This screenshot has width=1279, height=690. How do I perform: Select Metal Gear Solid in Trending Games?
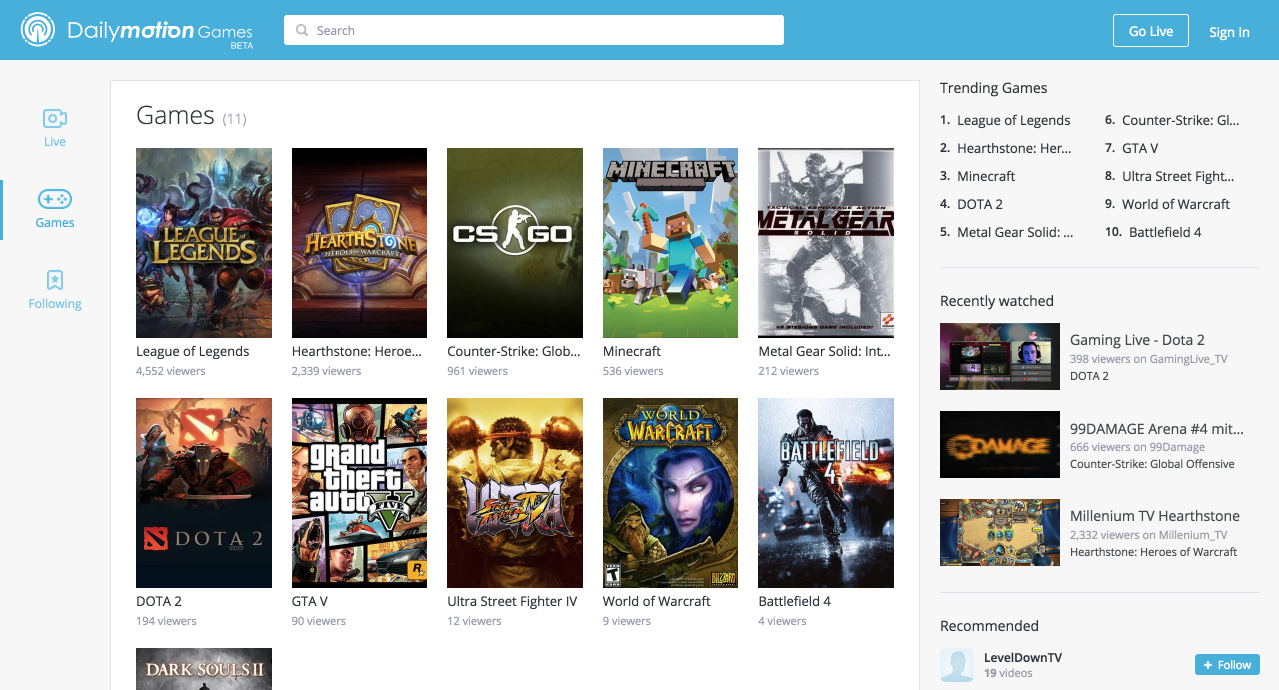click(1015, 232)
